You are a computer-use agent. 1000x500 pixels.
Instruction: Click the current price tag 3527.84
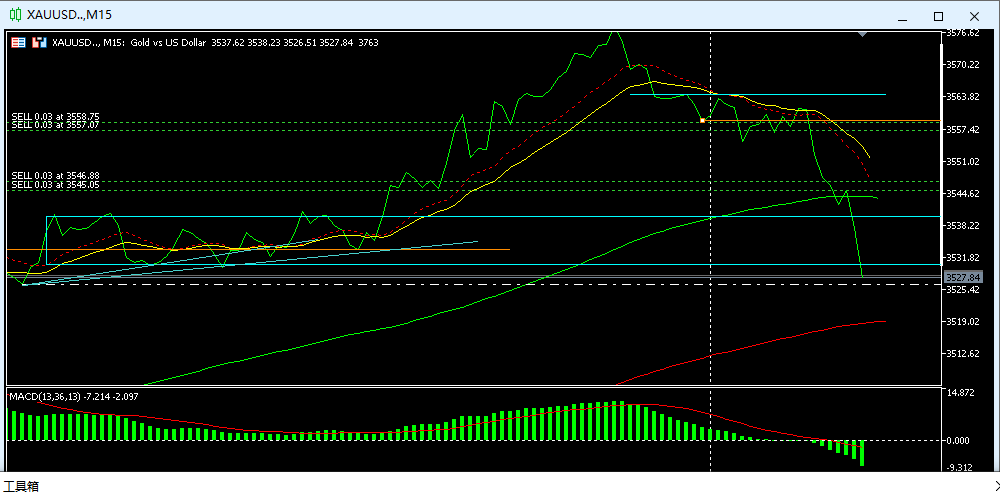click(963, 277)
